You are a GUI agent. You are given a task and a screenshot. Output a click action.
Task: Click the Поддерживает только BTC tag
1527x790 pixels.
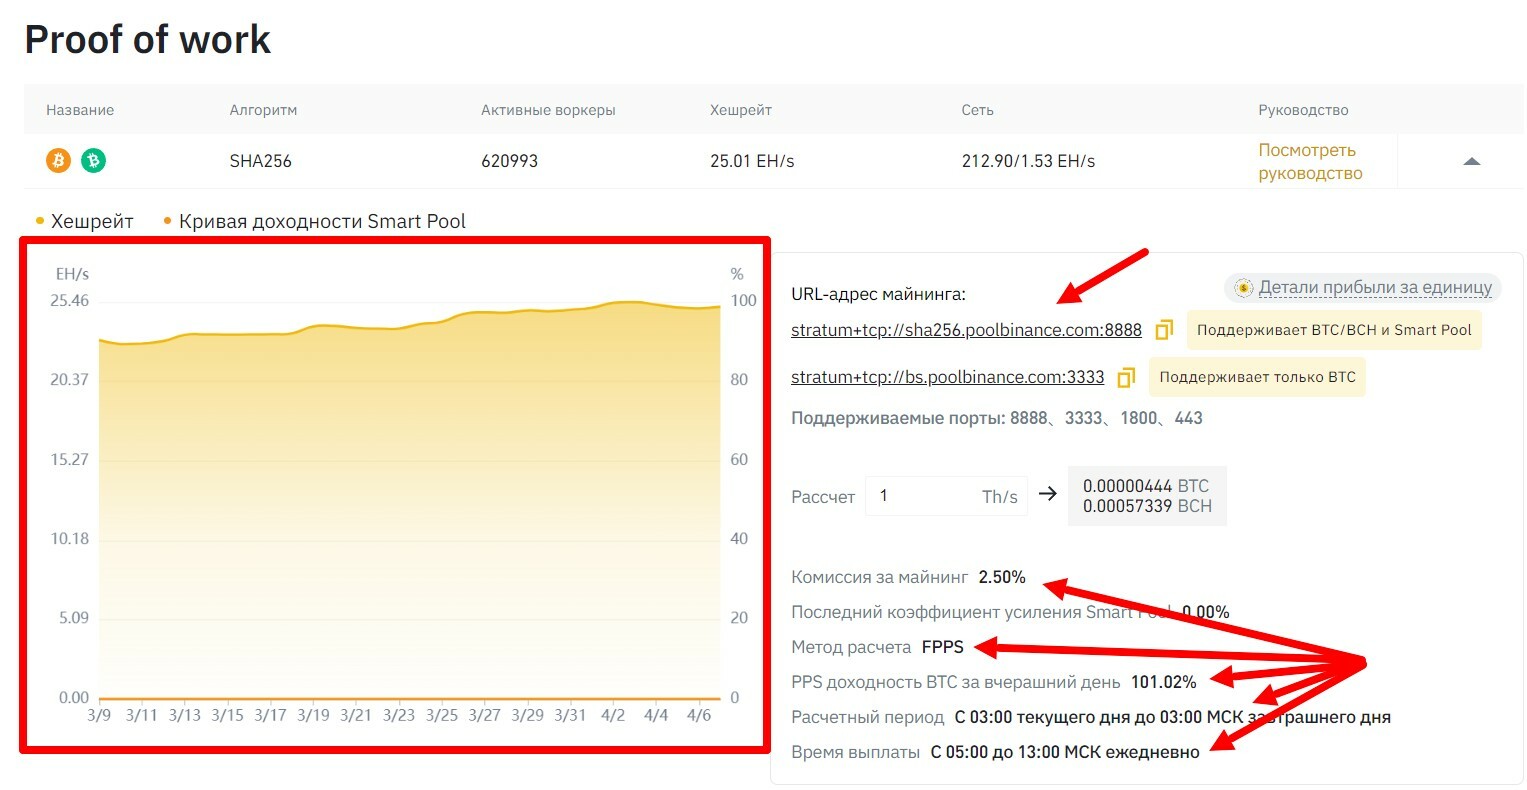[x=1257, y=377]
